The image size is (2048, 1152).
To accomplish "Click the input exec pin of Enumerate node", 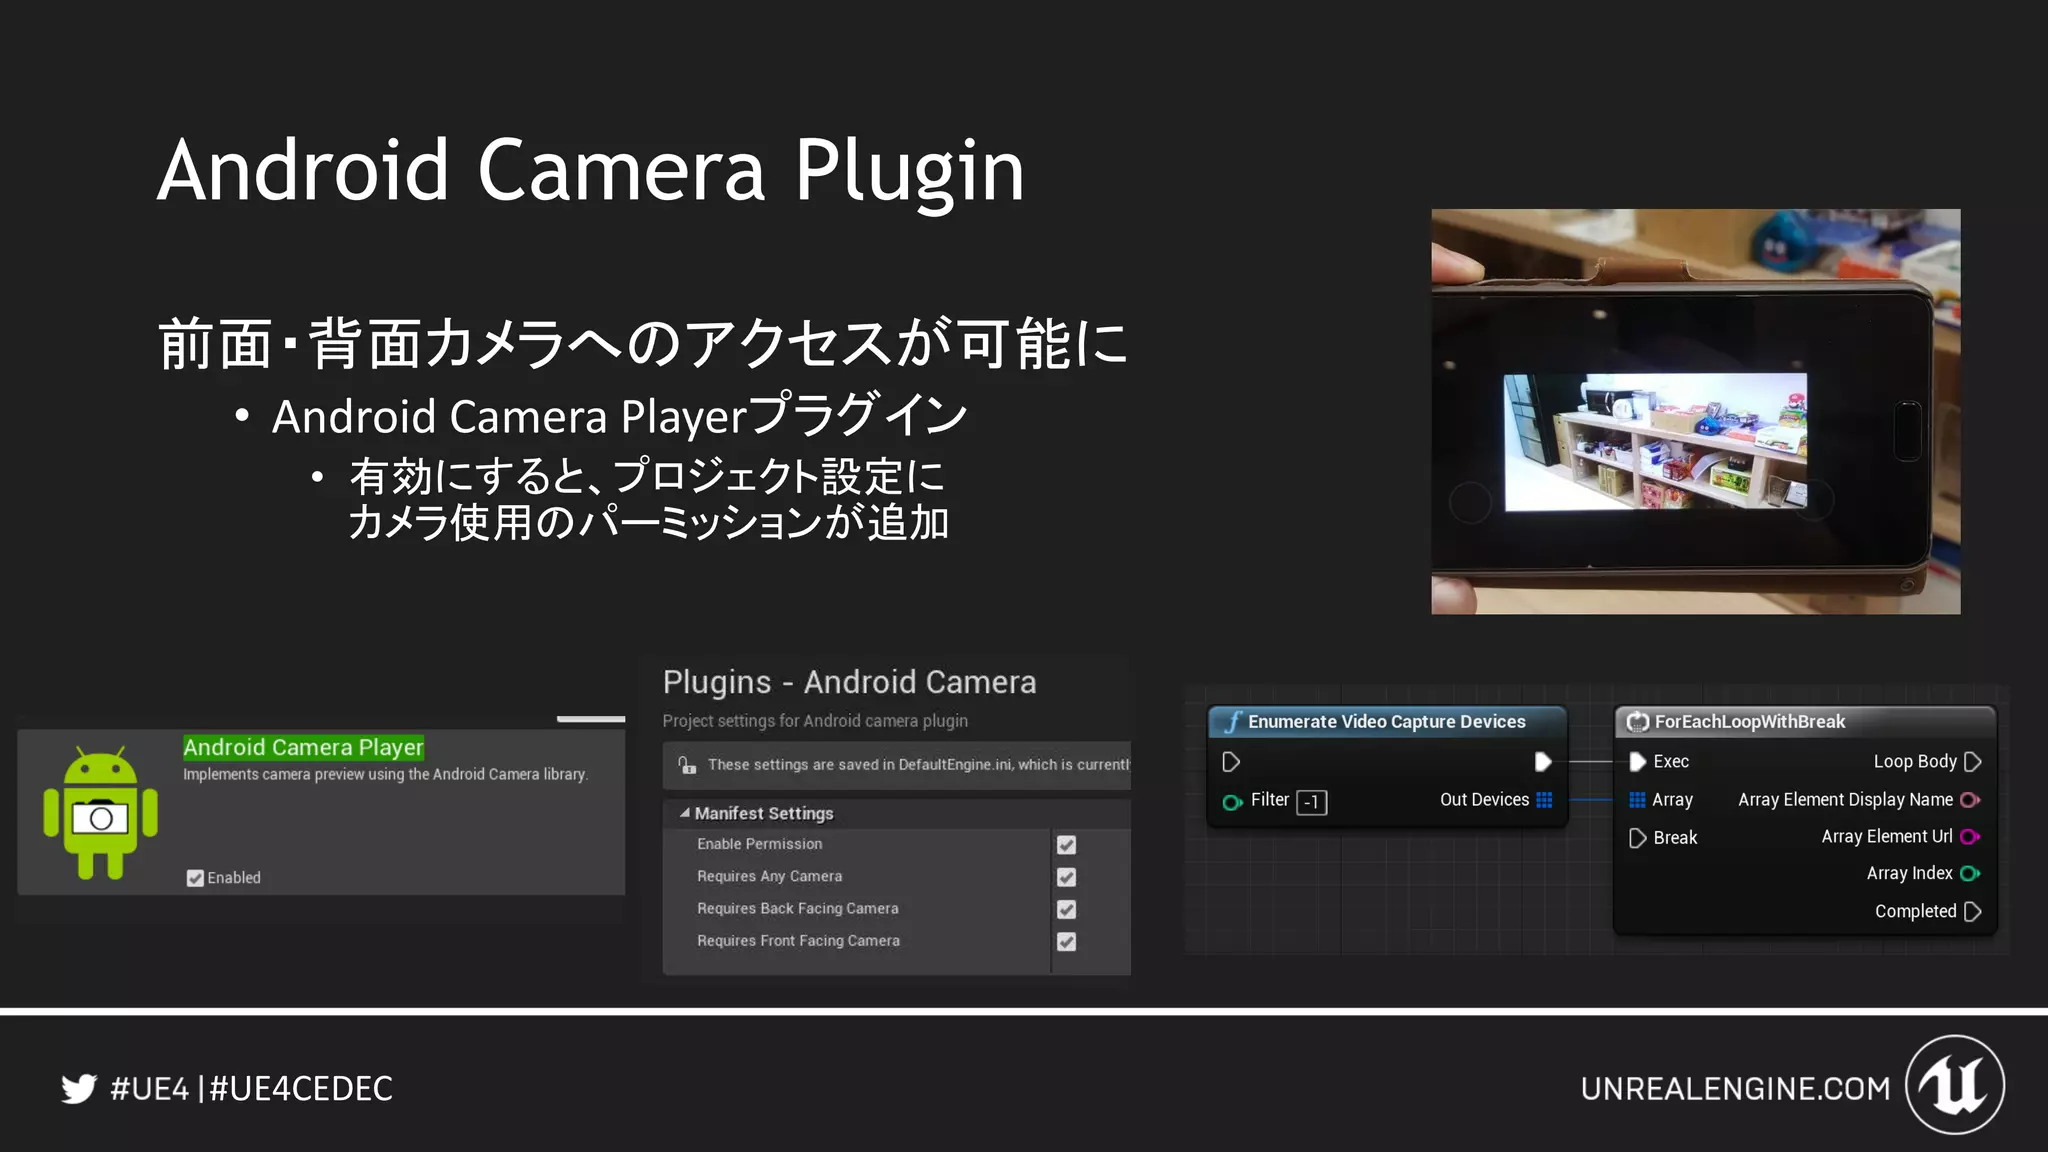I will pyautogui.click(x=1231, y=762).
